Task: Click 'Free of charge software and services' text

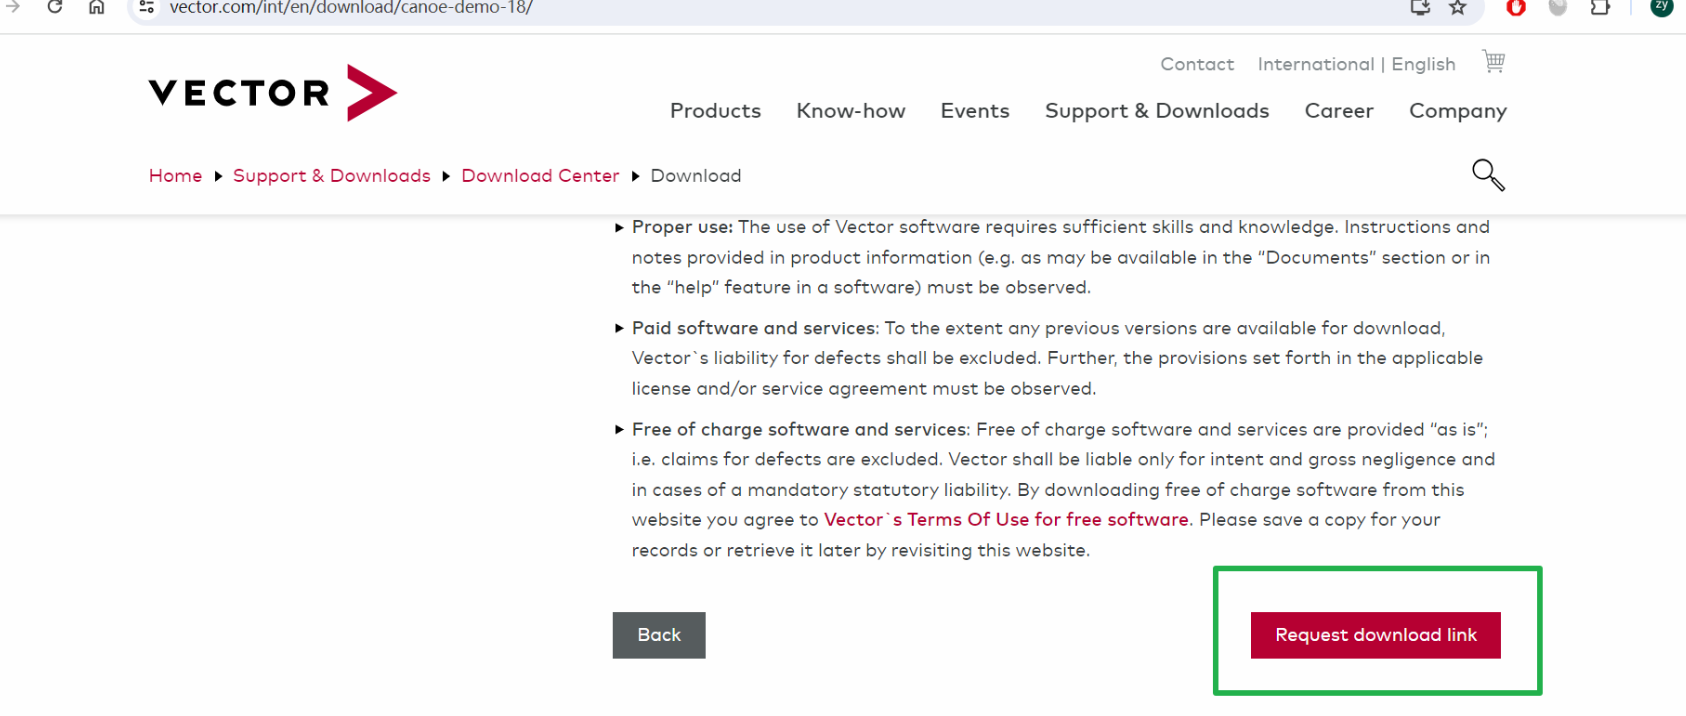Action: pyautogui.click(x=800, y=429)
